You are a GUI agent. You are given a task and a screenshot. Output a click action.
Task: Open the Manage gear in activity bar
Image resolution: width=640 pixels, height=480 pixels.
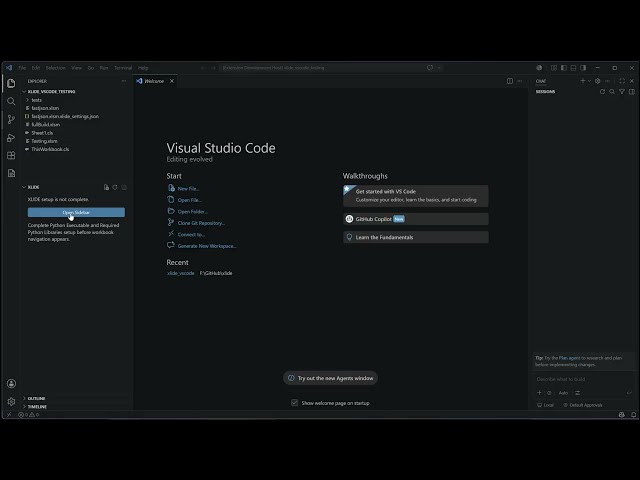[11, 402]
